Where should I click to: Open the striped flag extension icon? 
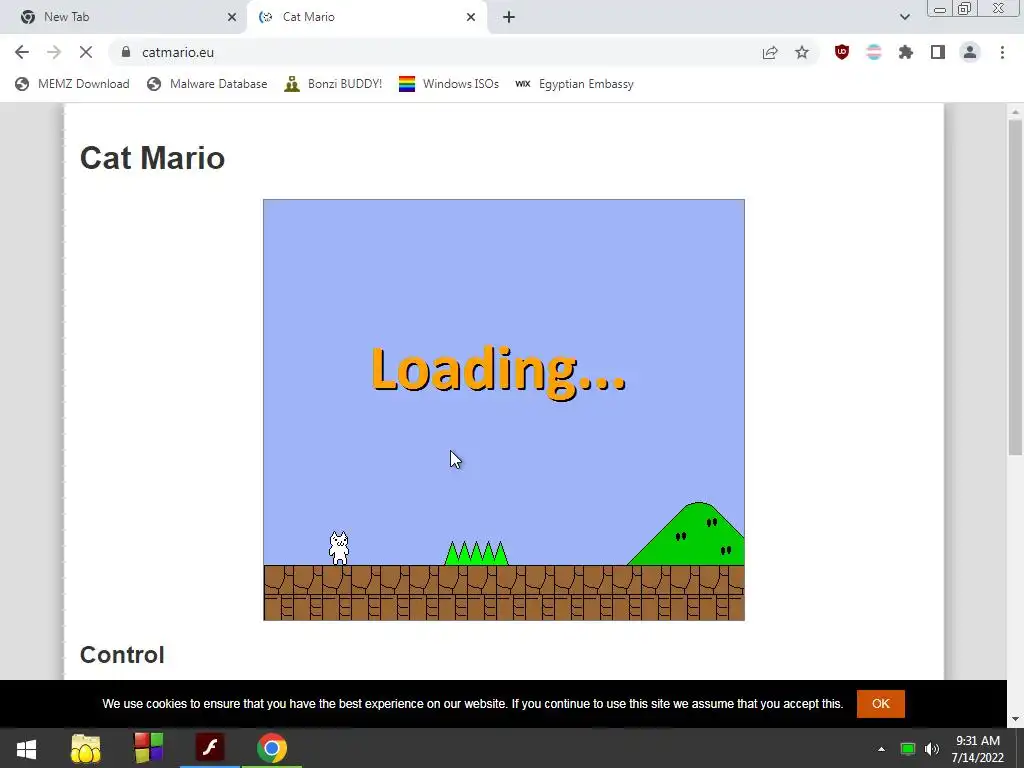(874, 52)
